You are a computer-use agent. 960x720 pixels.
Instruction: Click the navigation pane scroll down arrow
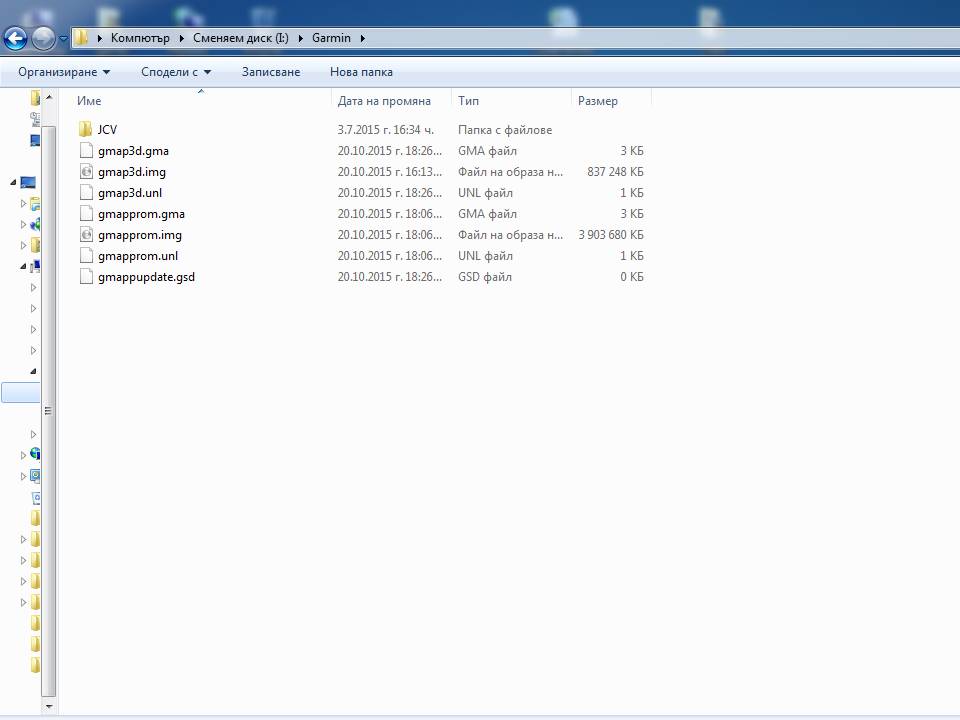[x=47, y=707]
